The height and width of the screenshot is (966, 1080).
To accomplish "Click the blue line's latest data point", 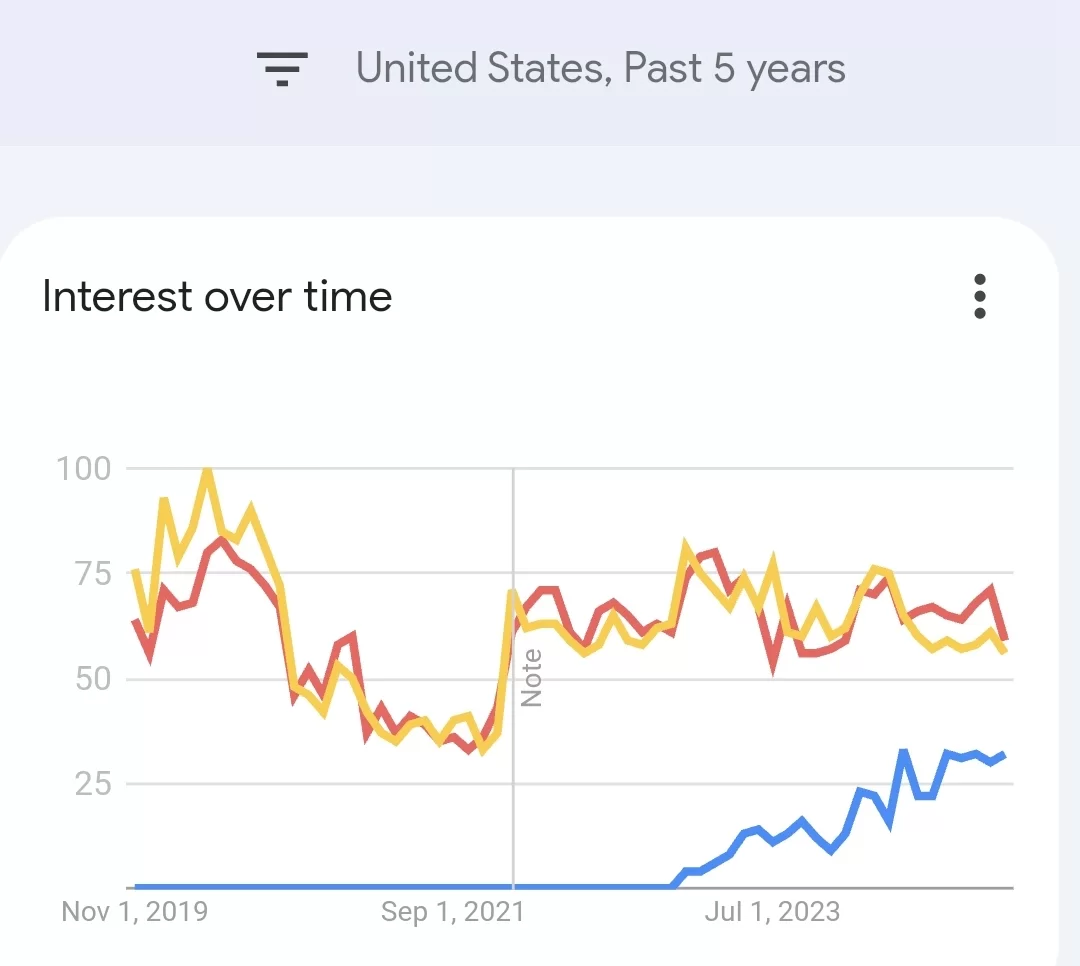I will pyautogui.click(x=1004, y=755).
